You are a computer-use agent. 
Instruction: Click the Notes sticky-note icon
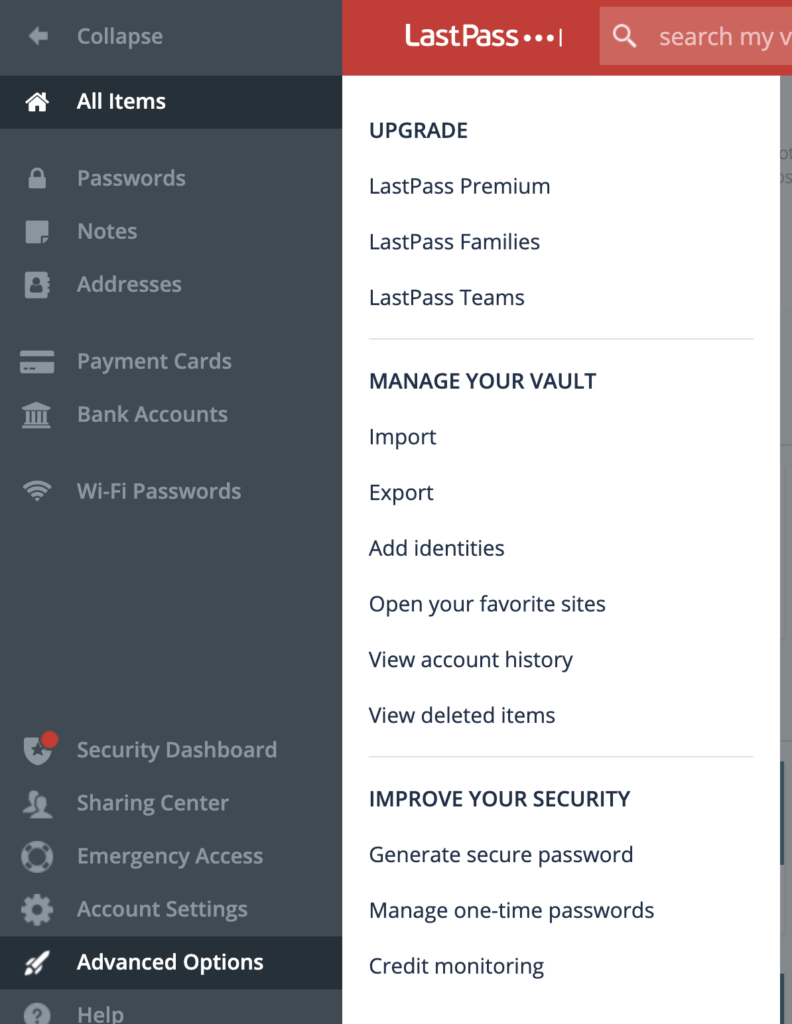(x=37, y=232)
